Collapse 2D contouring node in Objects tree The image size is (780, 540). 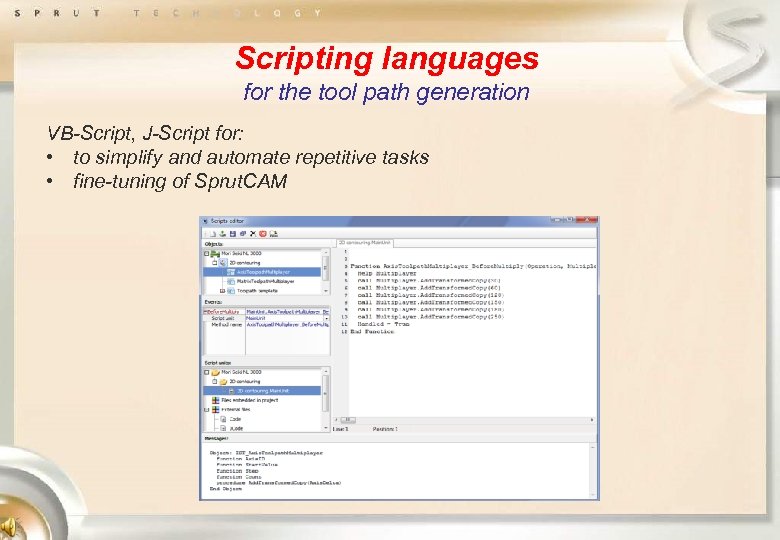point(214,263)
